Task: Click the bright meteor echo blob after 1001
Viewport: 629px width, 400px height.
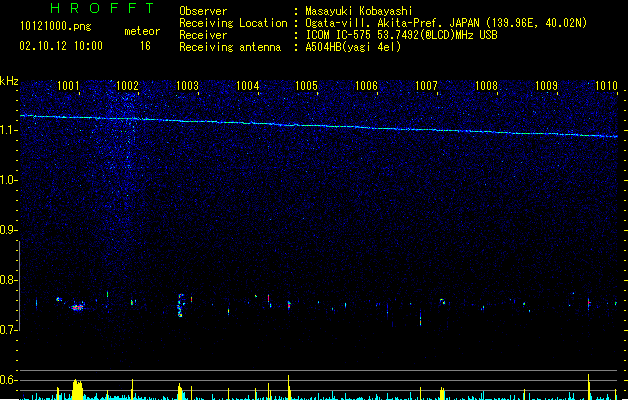Action: point(77,307)
